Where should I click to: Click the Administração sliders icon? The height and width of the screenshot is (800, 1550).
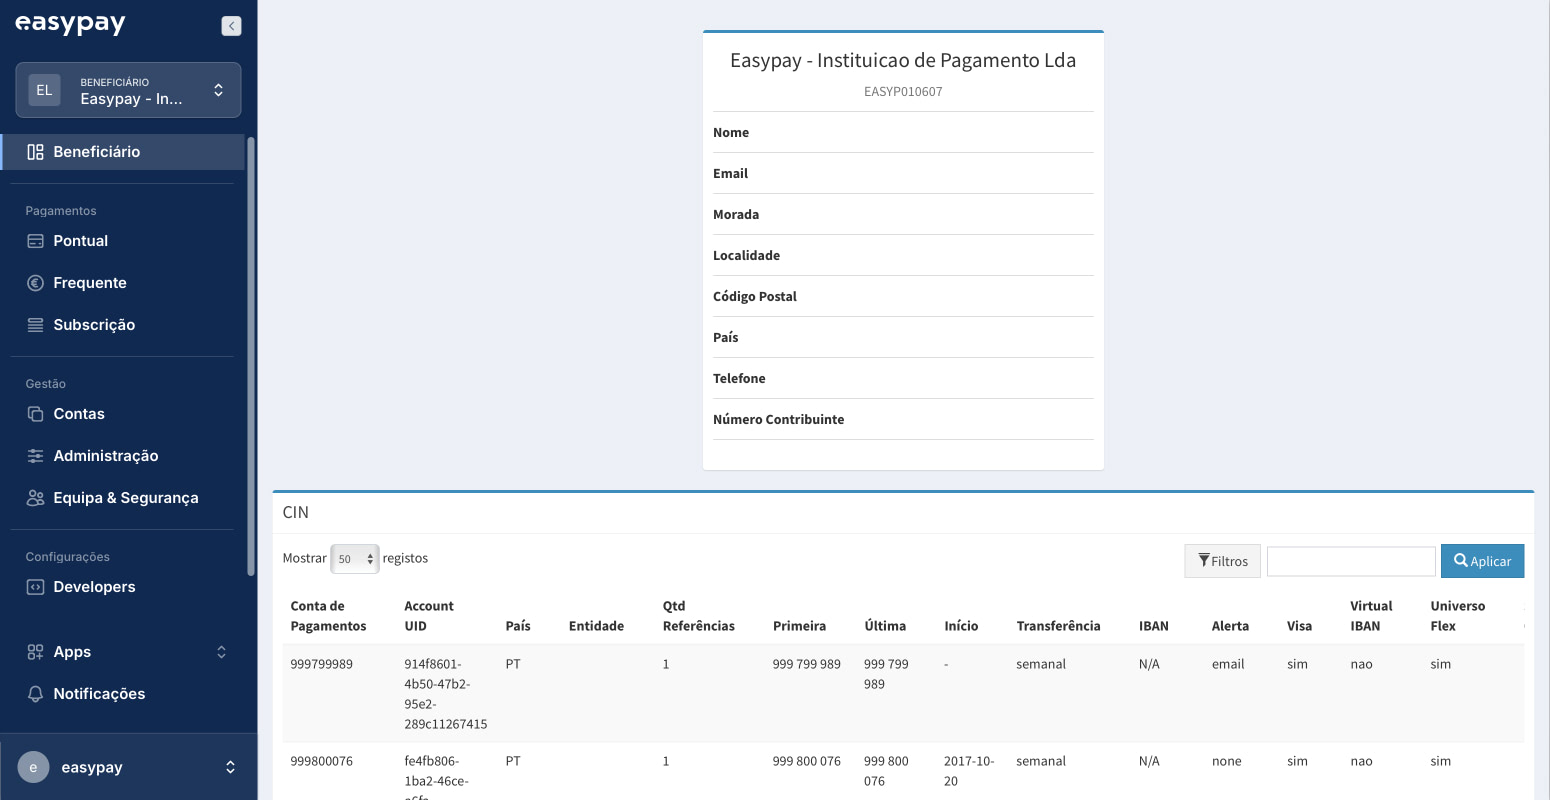point(35,456)
